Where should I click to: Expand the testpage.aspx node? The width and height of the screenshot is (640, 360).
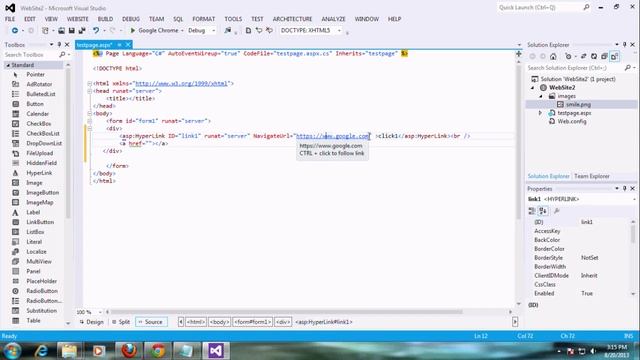point(540,113)
